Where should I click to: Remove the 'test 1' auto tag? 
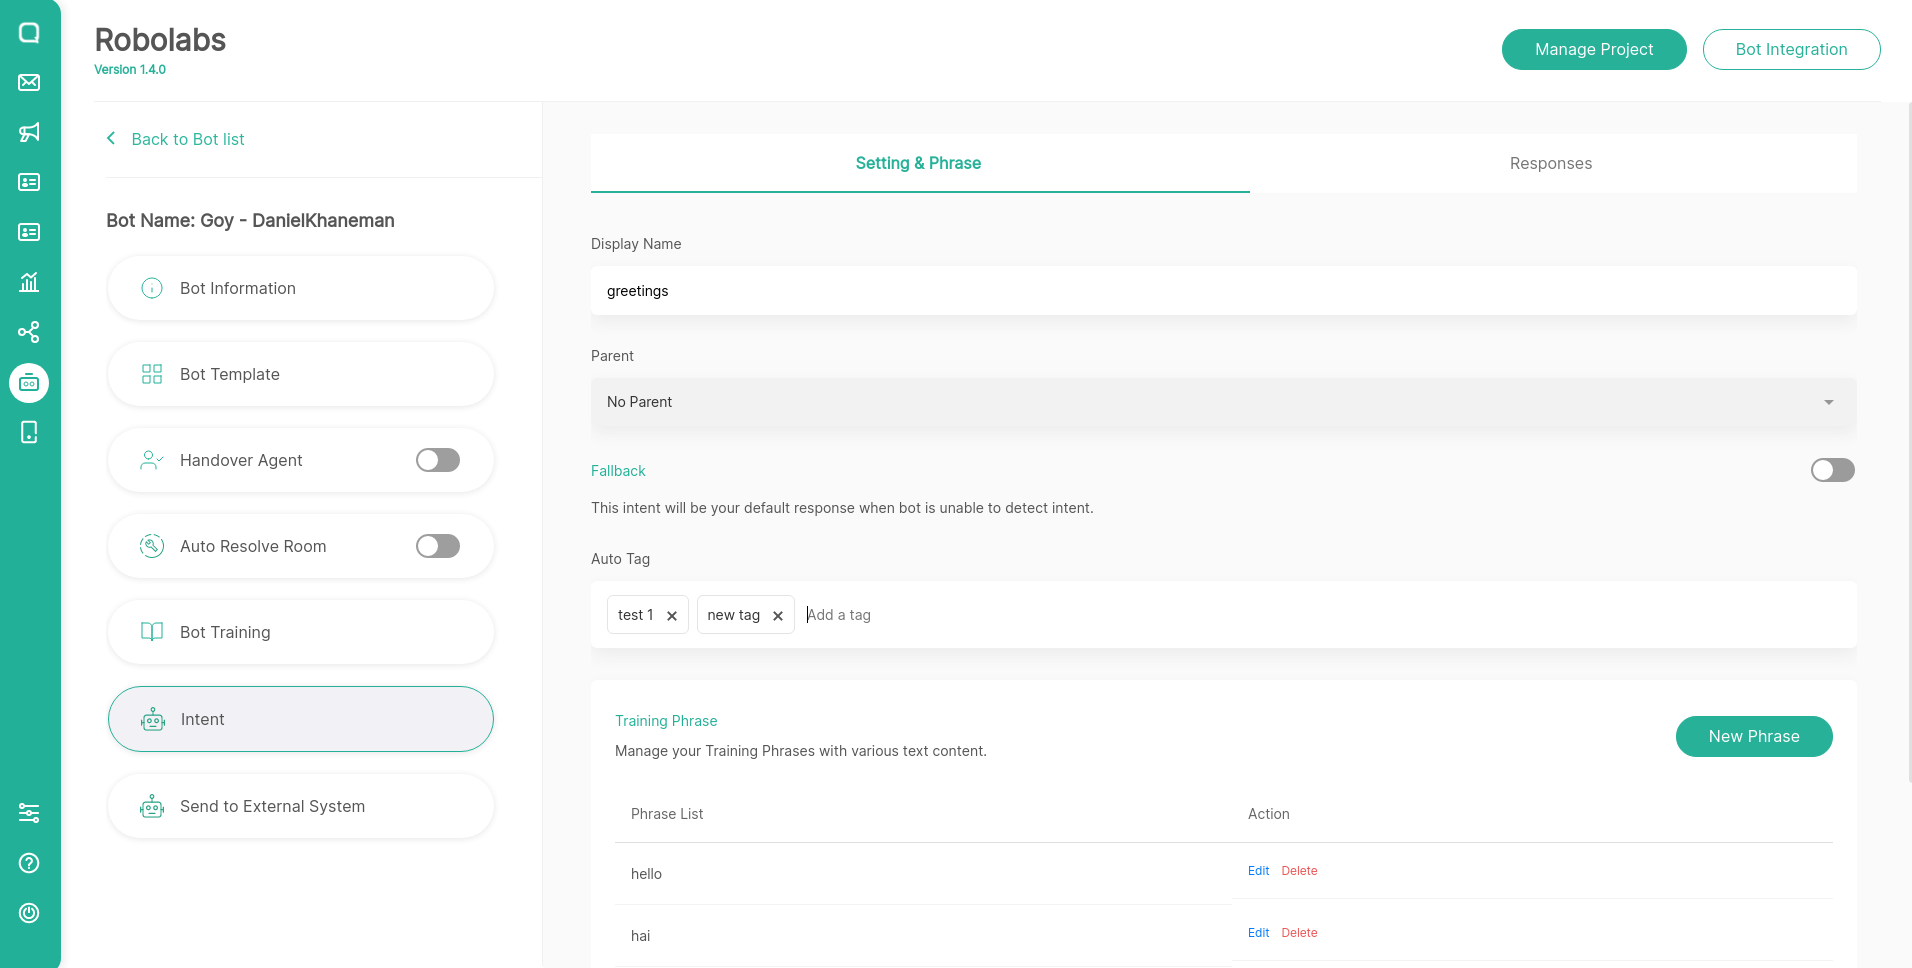672,616
